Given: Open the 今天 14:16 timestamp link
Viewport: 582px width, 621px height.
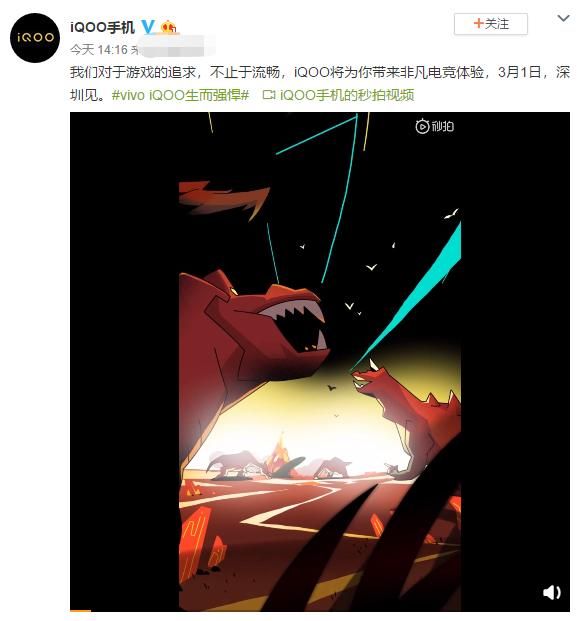Looking at the screenshot, I should [99, 50].
